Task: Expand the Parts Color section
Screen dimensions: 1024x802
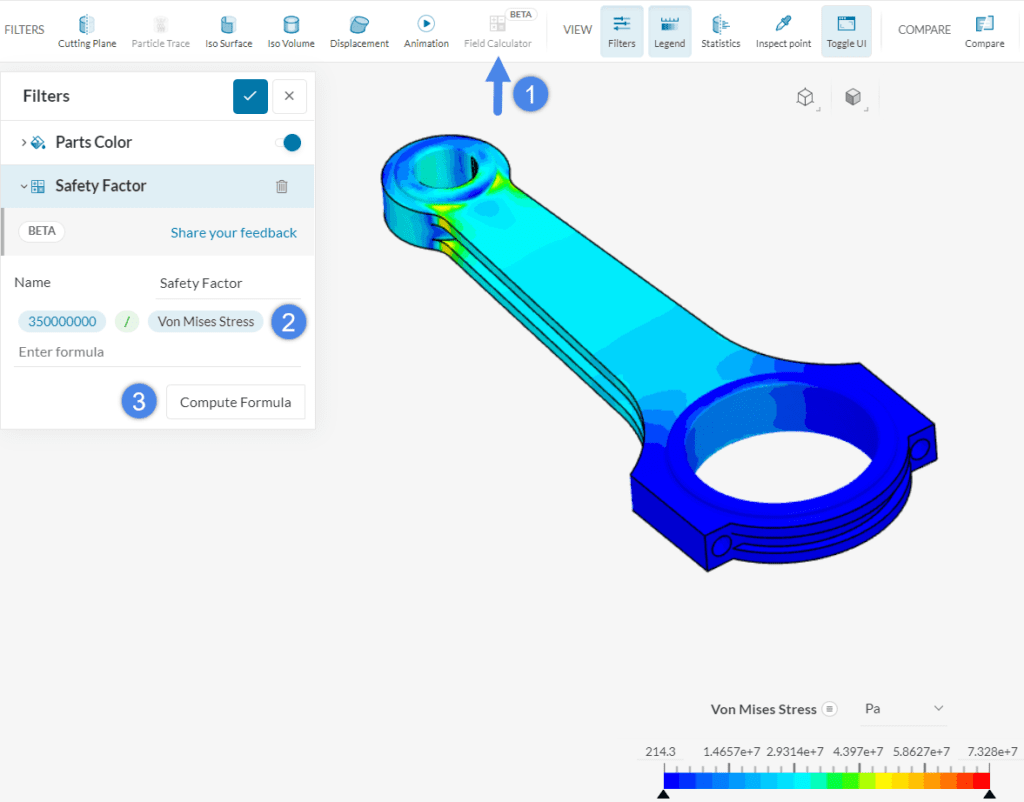Action: (x=24, y=143)
